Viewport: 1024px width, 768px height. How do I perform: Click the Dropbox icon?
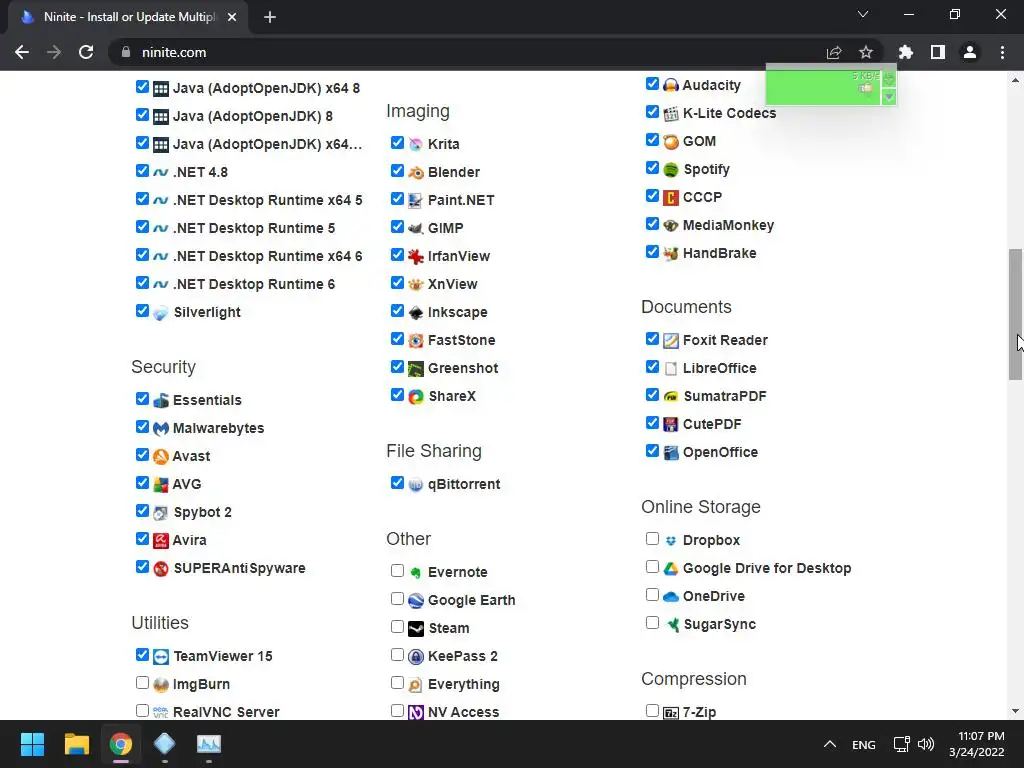coord(671,541)
